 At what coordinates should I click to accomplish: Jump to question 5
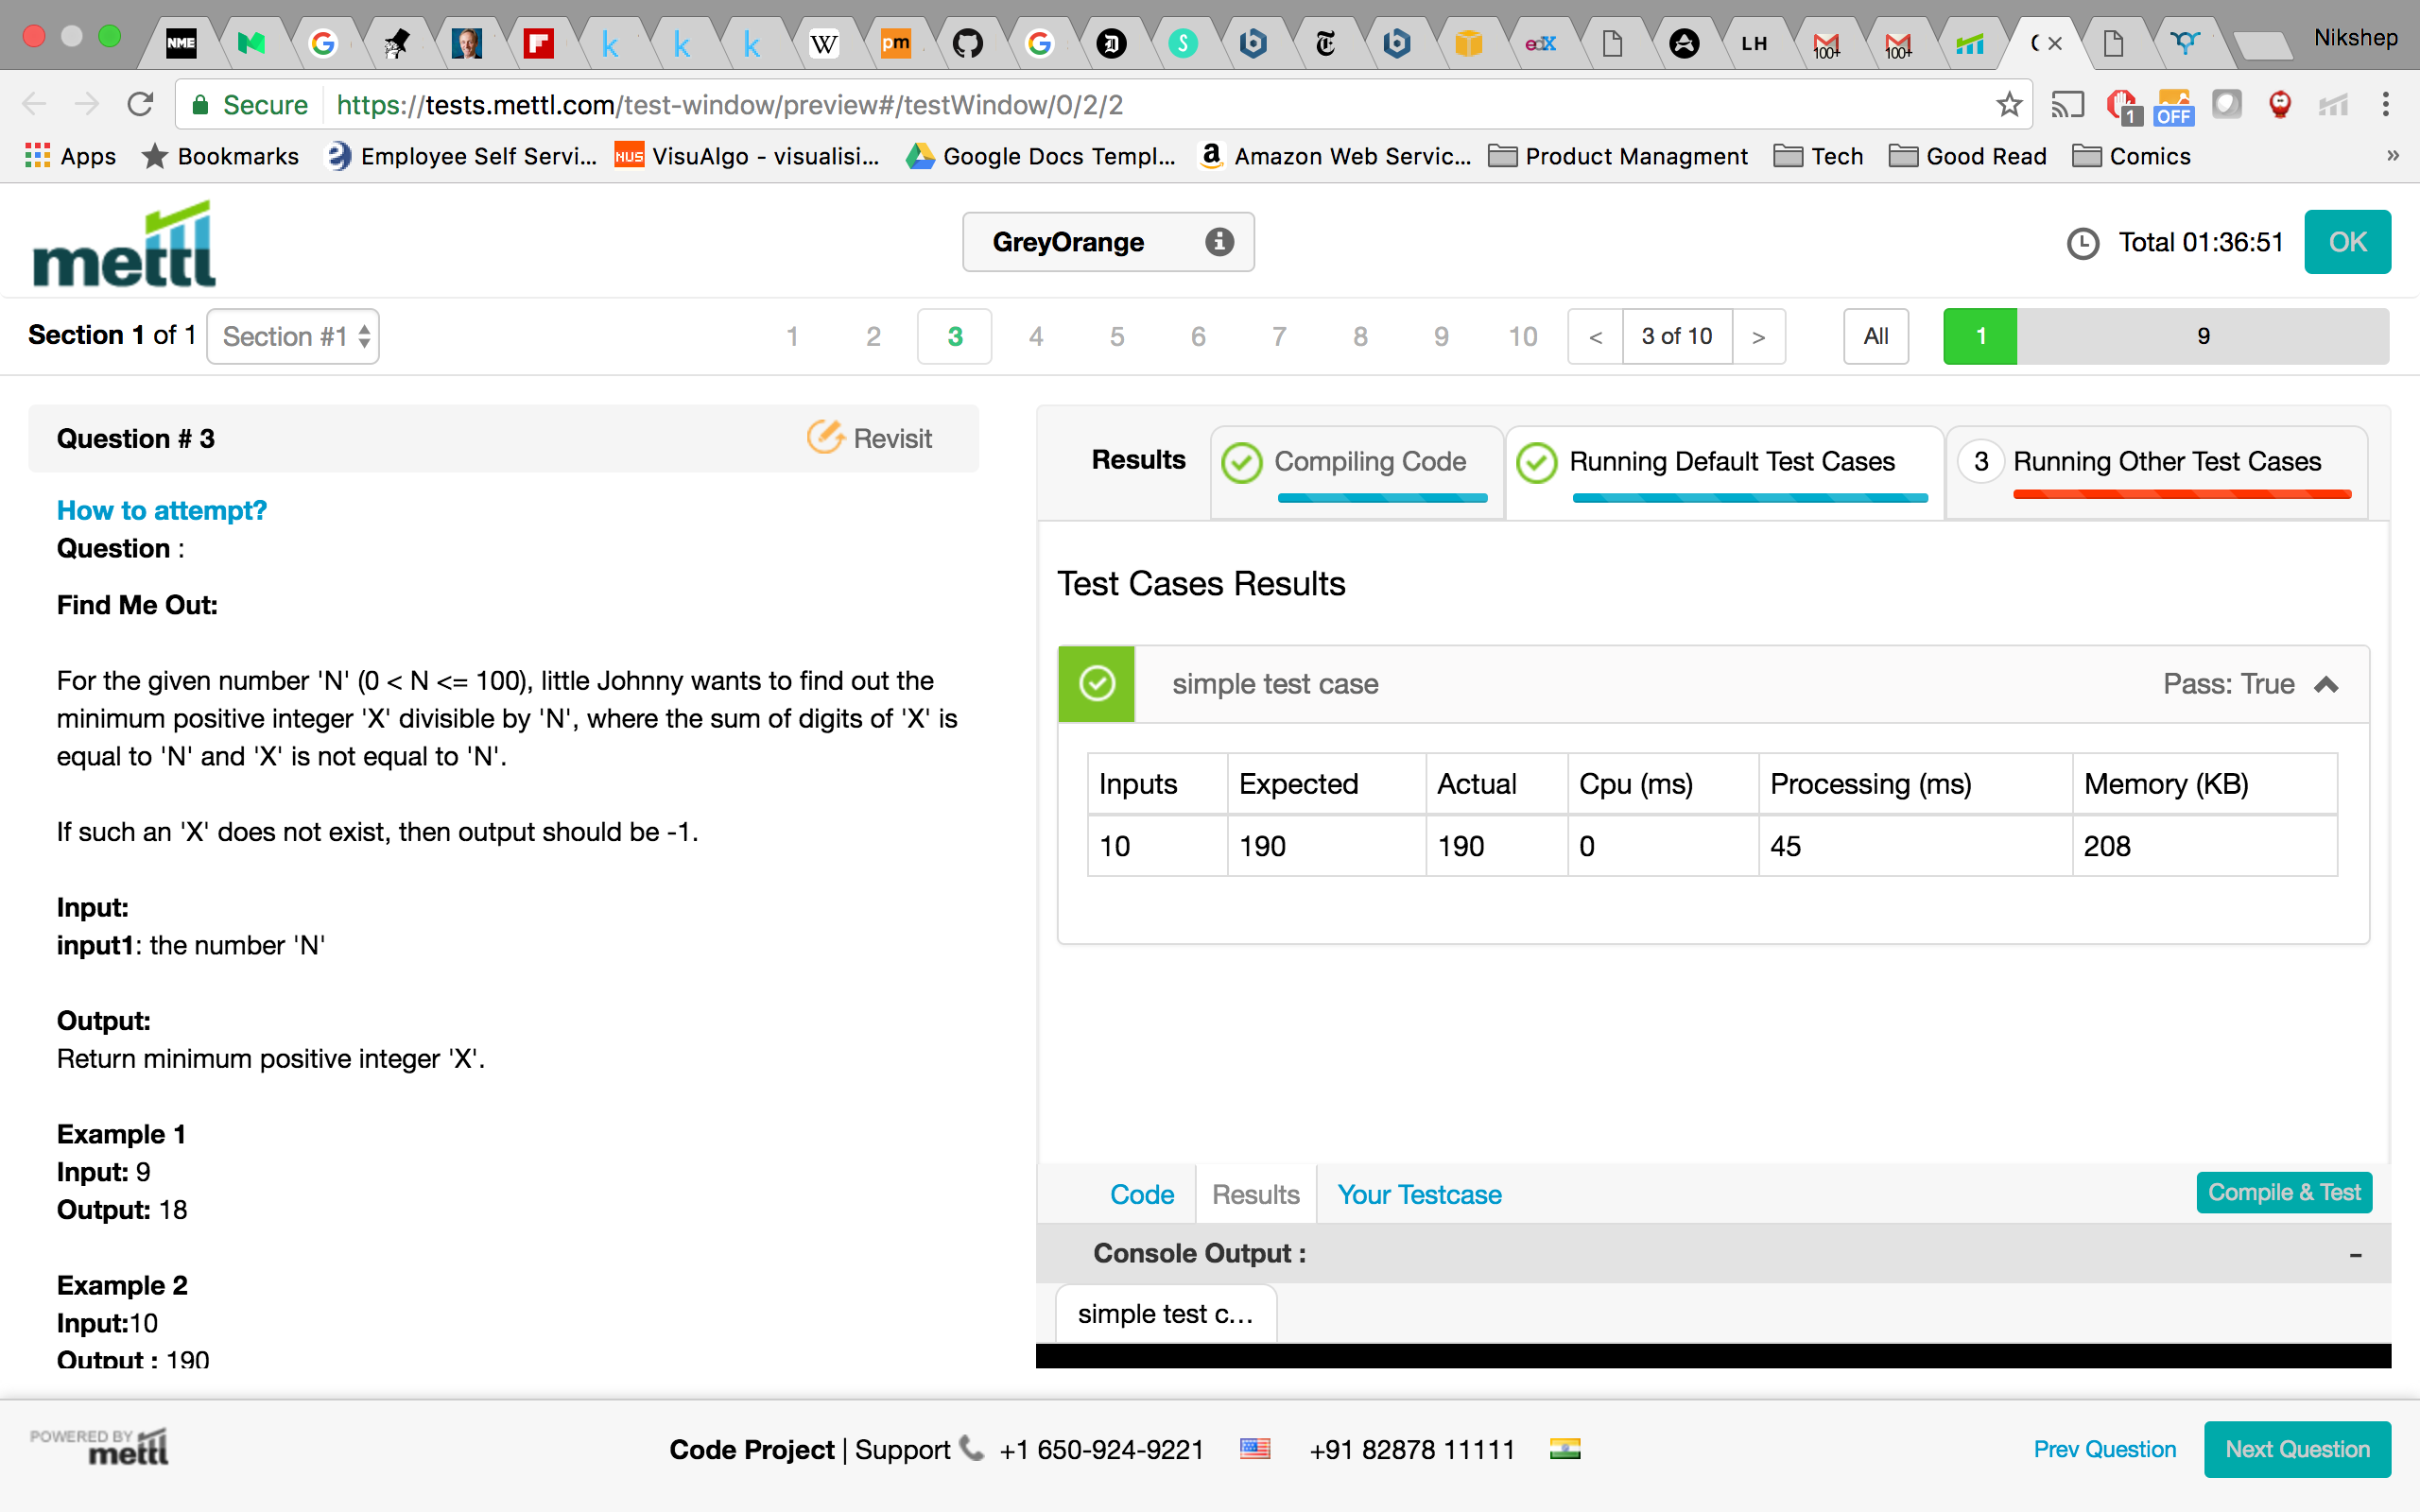1117,337
